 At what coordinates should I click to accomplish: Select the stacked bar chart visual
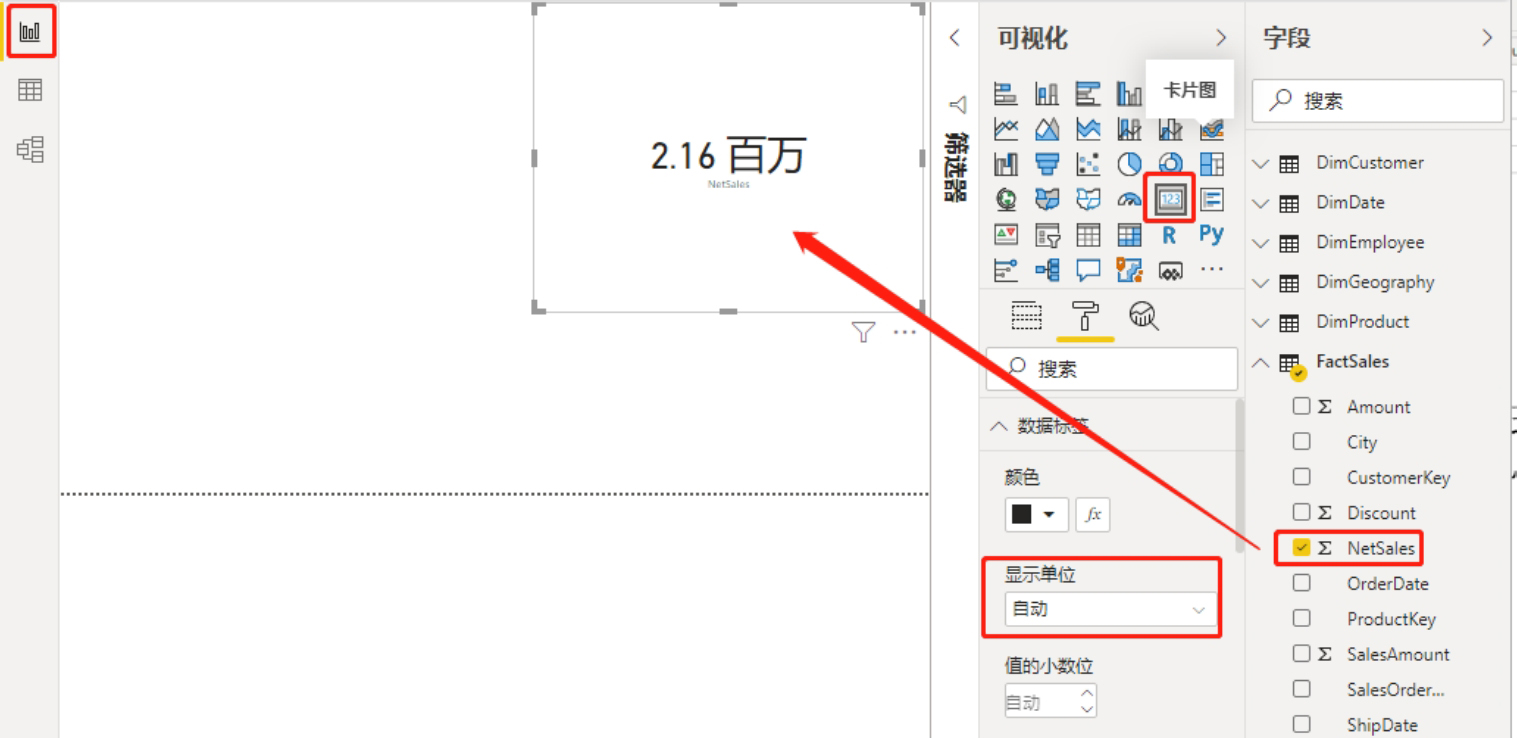click(1006, 95)
